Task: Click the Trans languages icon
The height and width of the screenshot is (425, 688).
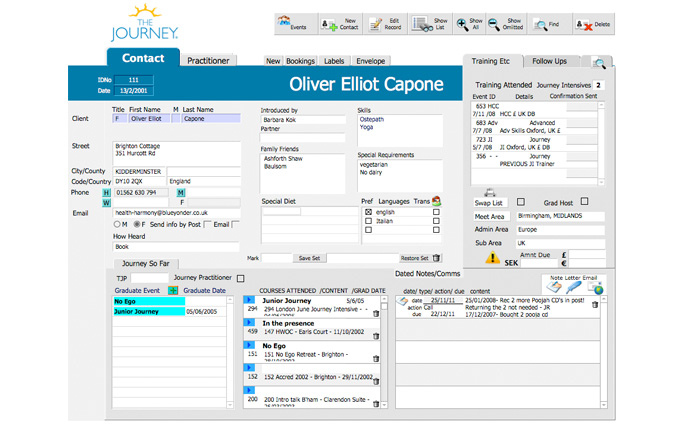Action: (x=436, y=201)
